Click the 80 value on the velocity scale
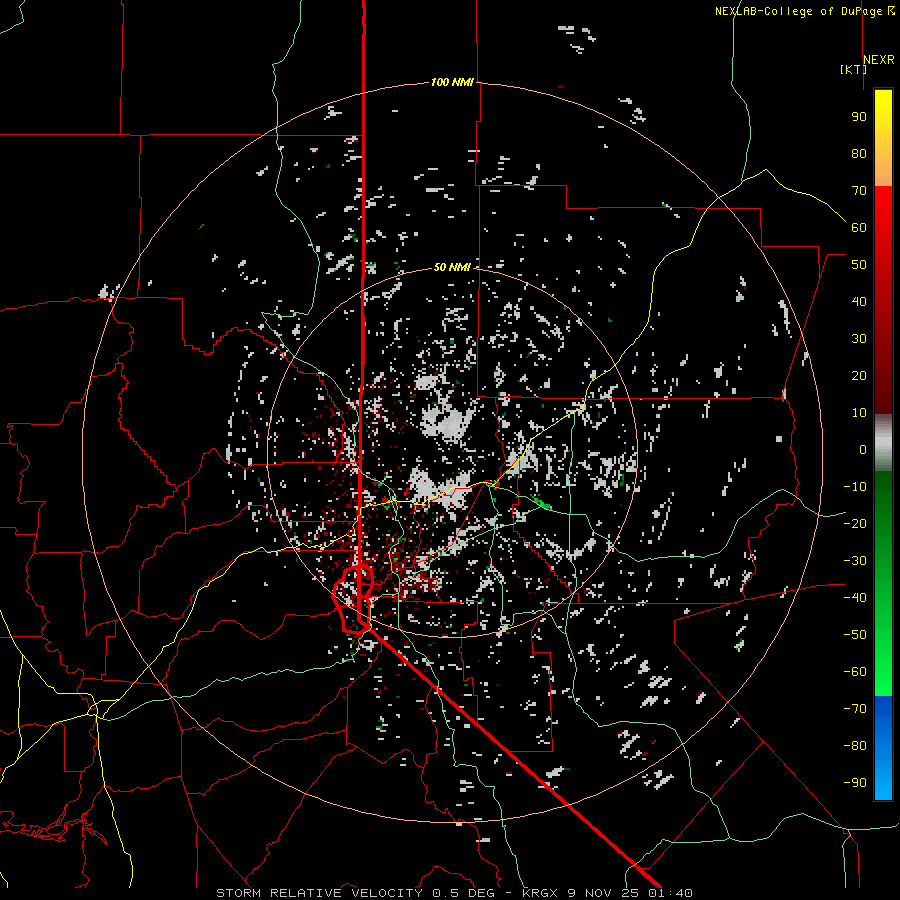 pyautogui.click(x=859, y=154)
